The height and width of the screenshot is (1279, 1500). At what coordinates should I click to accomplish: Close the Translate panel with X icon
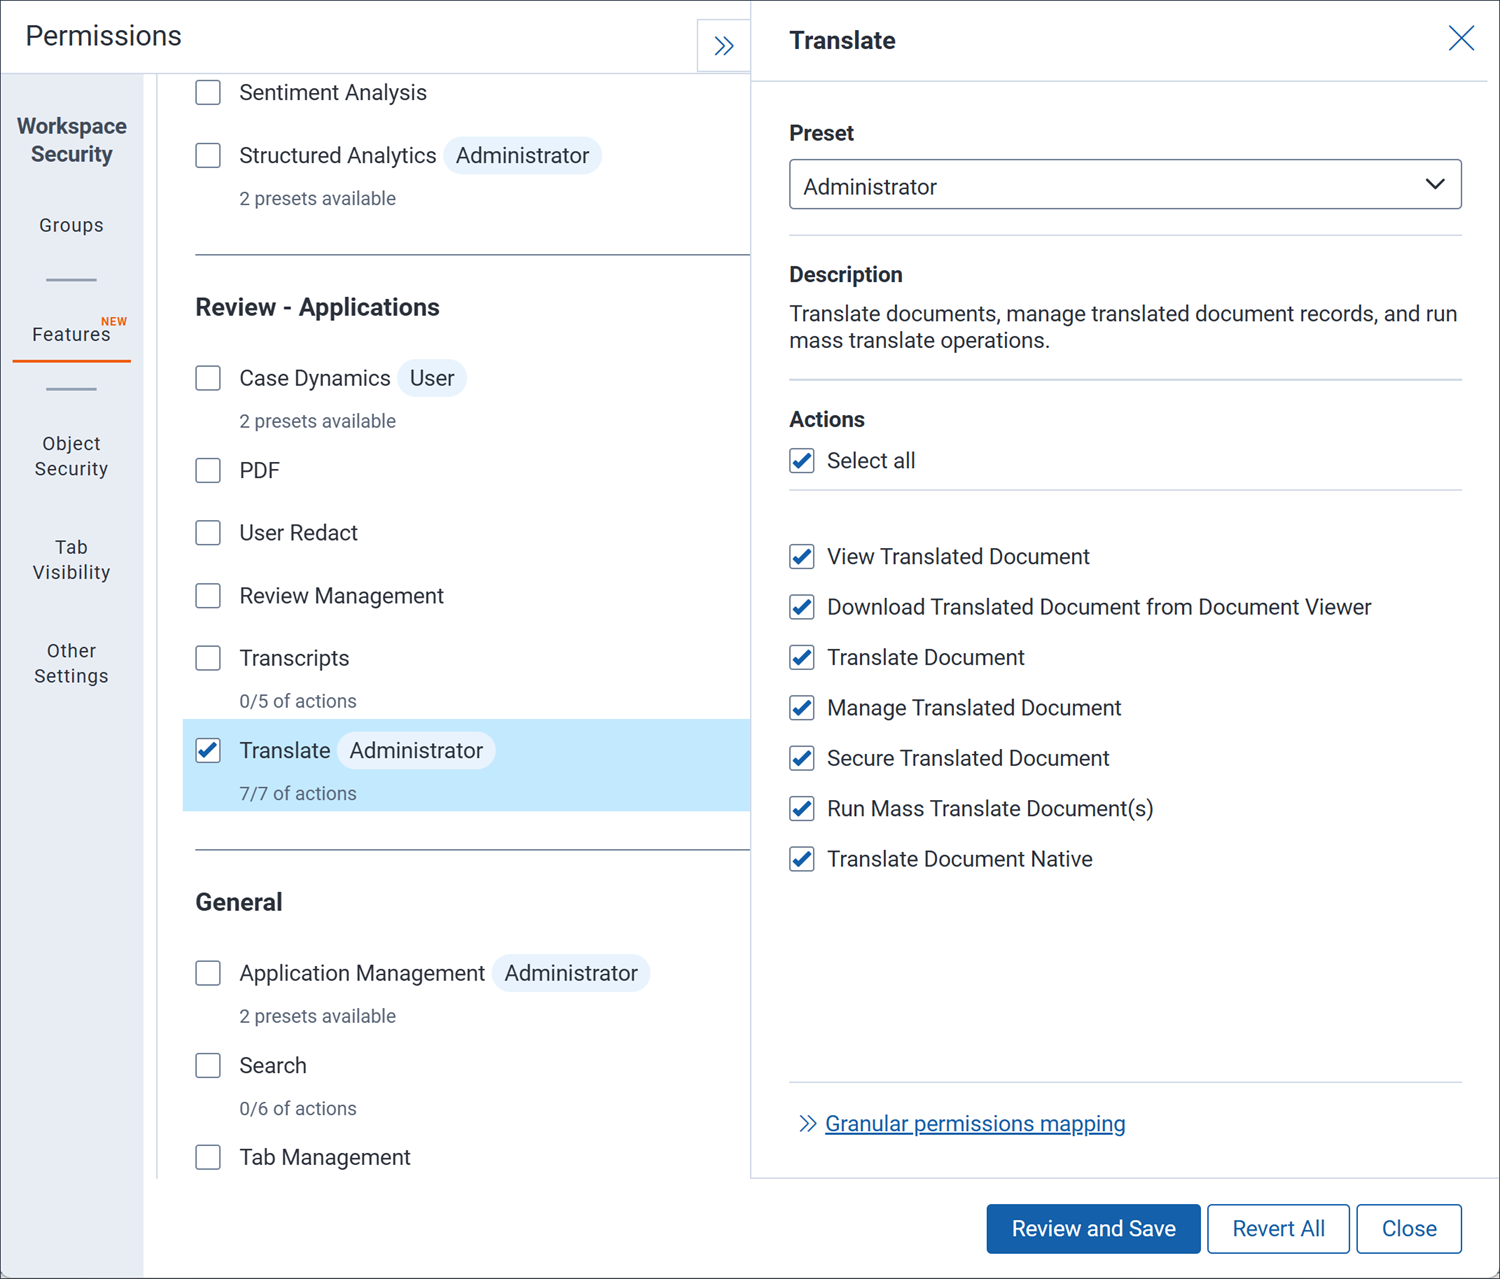(x=1461, y=39)
